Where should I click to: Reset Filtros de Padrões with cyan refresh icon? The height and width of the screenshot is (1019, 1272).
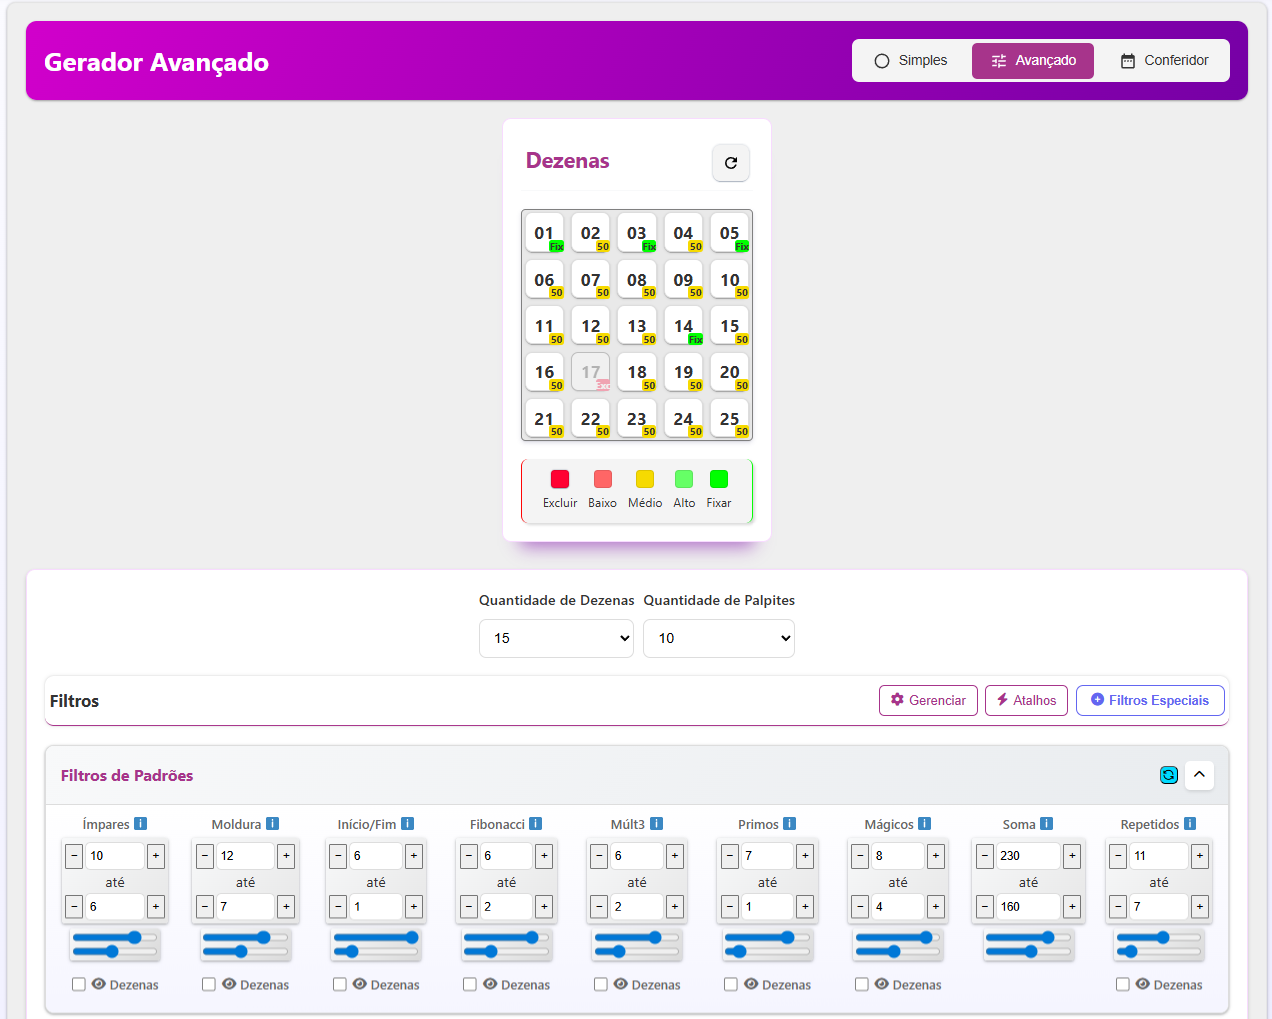click(x=1168, y=775)
